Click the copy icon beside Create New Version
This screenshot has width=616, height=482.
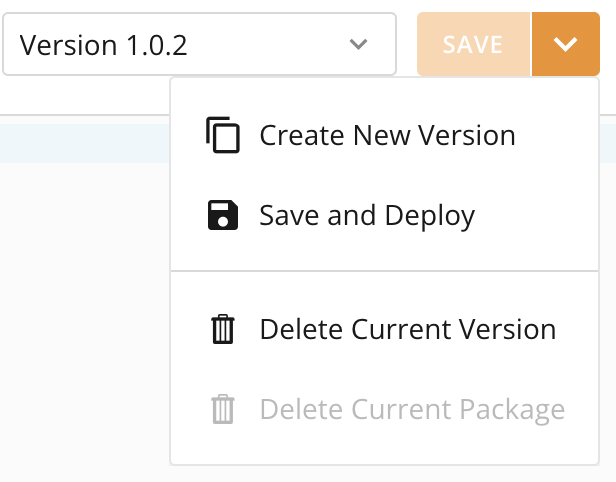(x=223, y=135)
